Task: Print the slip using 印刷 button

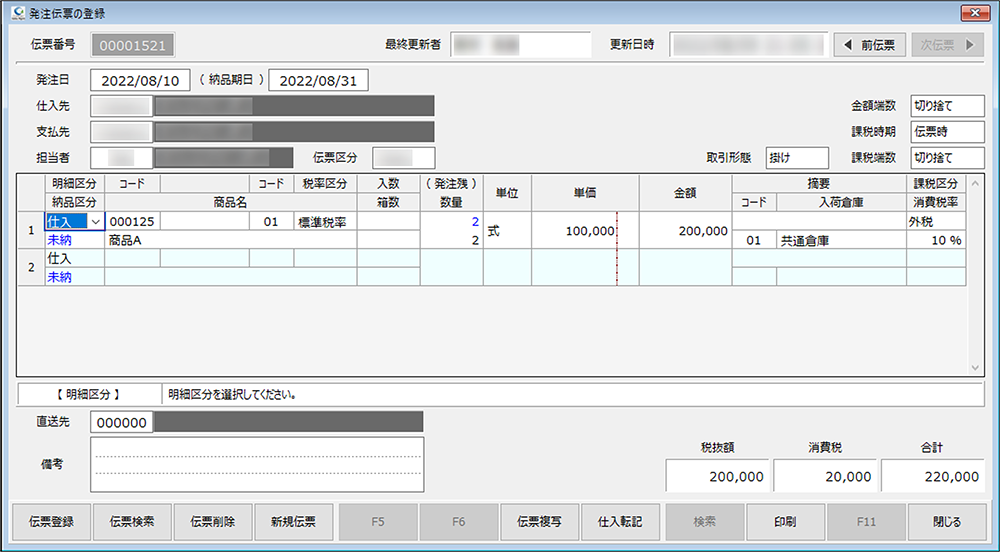Action: pos(785,521)
